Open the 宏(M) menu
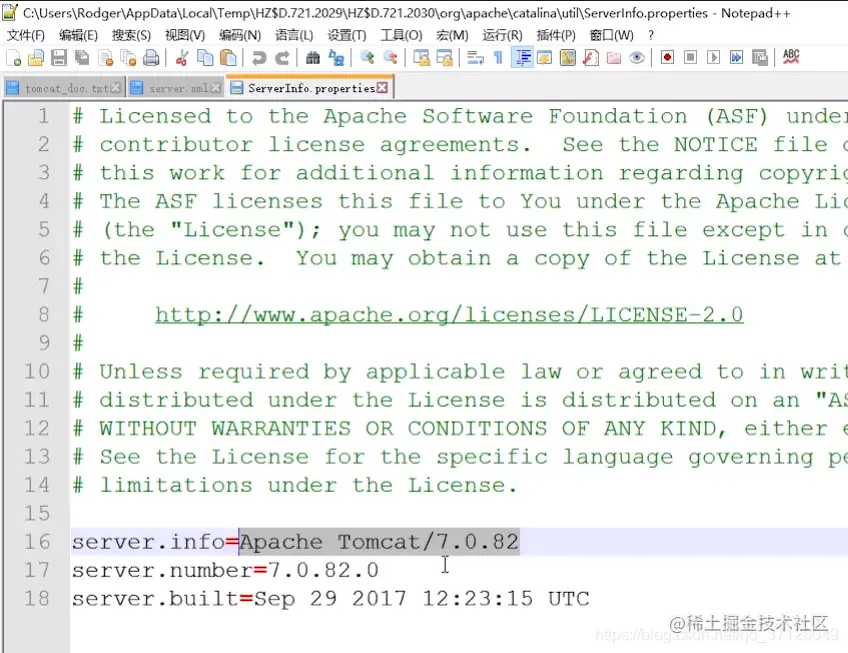 (452, 35)
